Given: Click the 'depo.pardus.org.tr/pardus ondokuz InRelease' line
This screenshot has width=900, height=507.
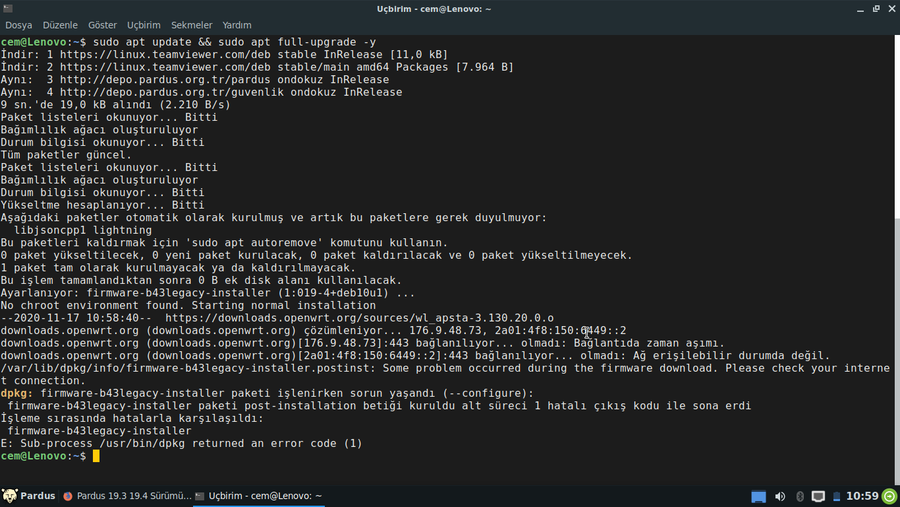Looking at the screenshot, I should [195, 80].
